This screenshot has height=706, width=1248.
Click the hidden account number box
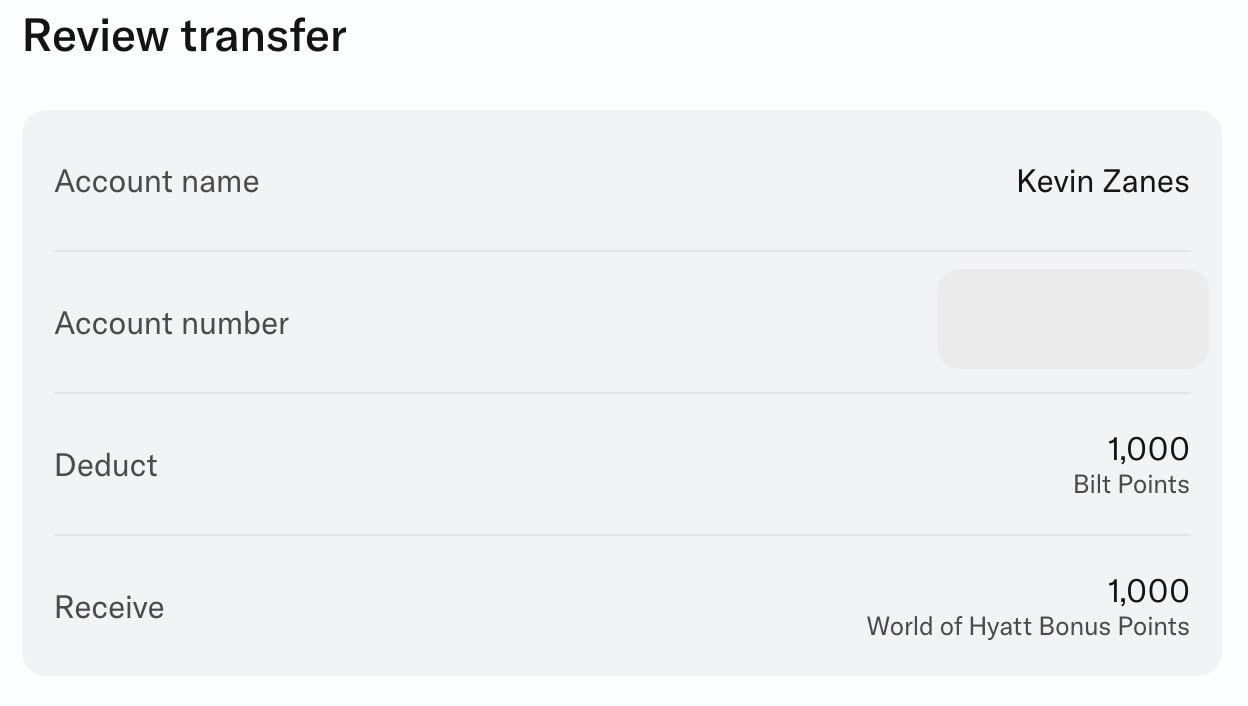tap(1072, 319)
